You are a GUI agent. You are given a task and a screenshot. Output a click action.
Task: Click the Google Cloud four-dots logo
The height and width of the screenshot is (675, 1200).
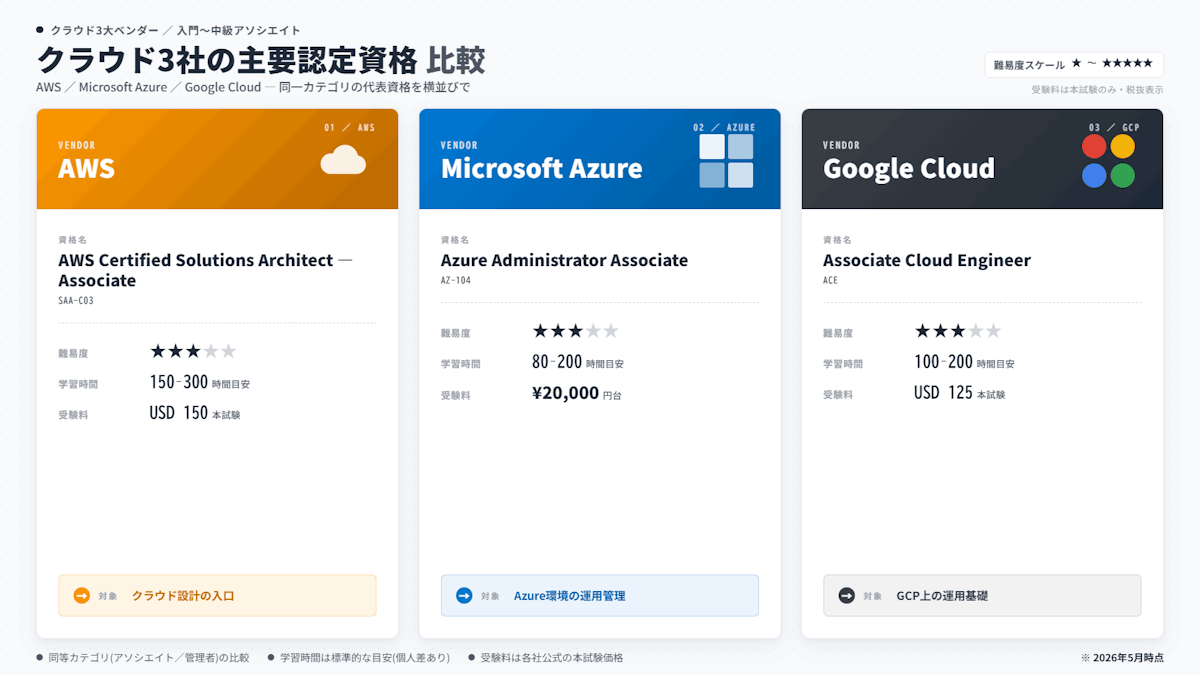tap(1108, 161)
